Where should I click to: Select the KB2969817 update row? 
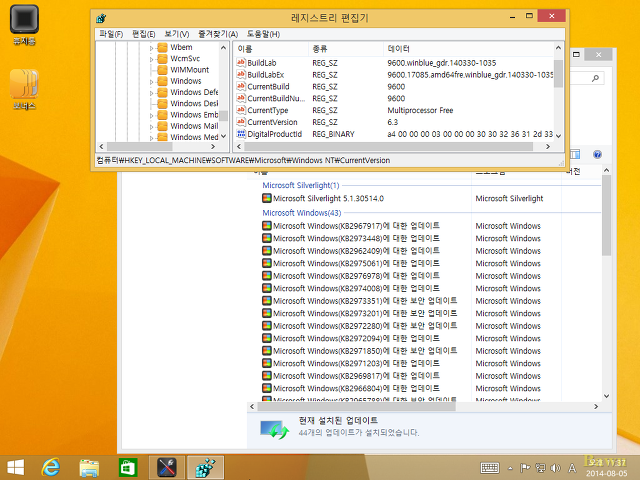pos(431,376)
